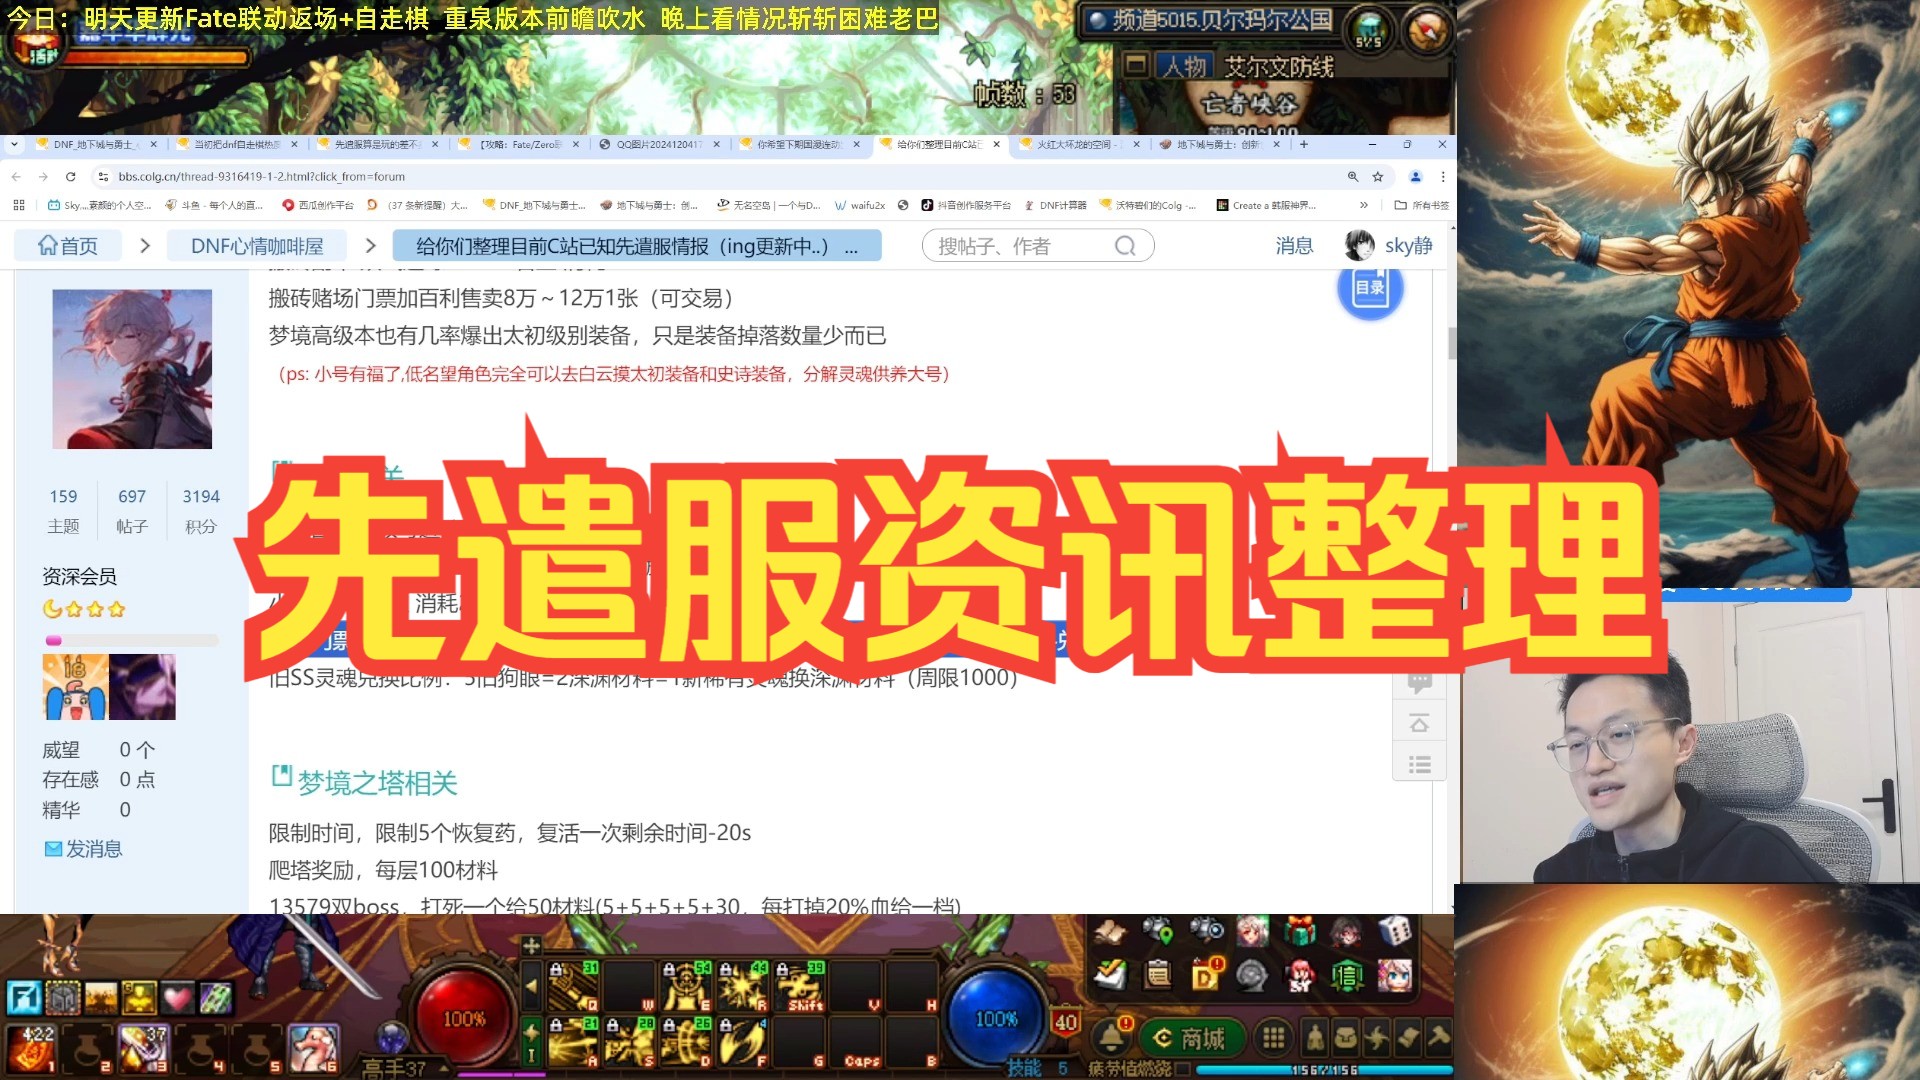
Task: Click the address bar showing bbs.colg.cn URL
Action: pos(715,177)
